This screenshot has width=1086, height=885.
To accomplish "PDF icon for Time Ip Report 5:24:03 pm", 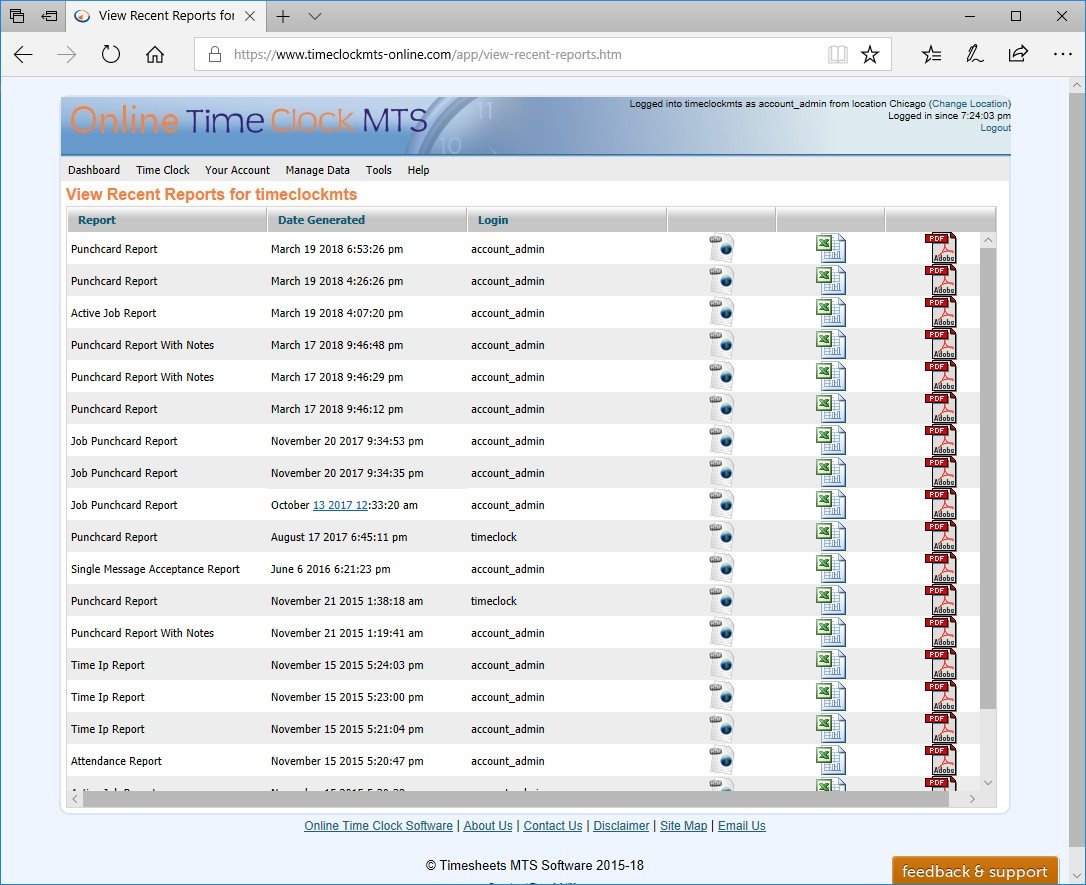I will tap(940, 664).
